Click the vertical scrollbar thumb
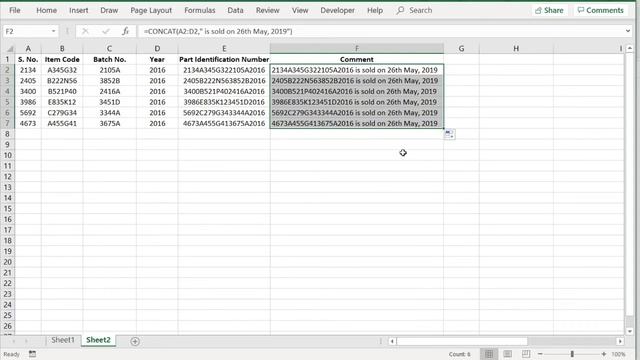This screenshot has width=640, height=360. pyautogui.click(x=629, y=184)
